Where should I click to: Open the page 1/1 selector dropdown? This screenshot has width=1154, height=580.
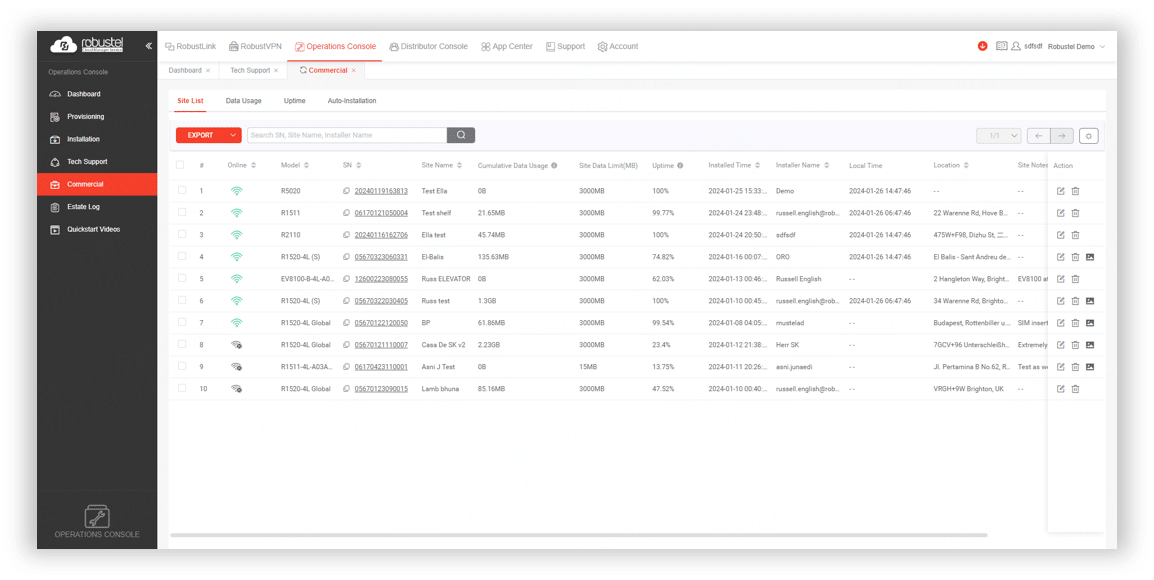(x=999, y=136)
